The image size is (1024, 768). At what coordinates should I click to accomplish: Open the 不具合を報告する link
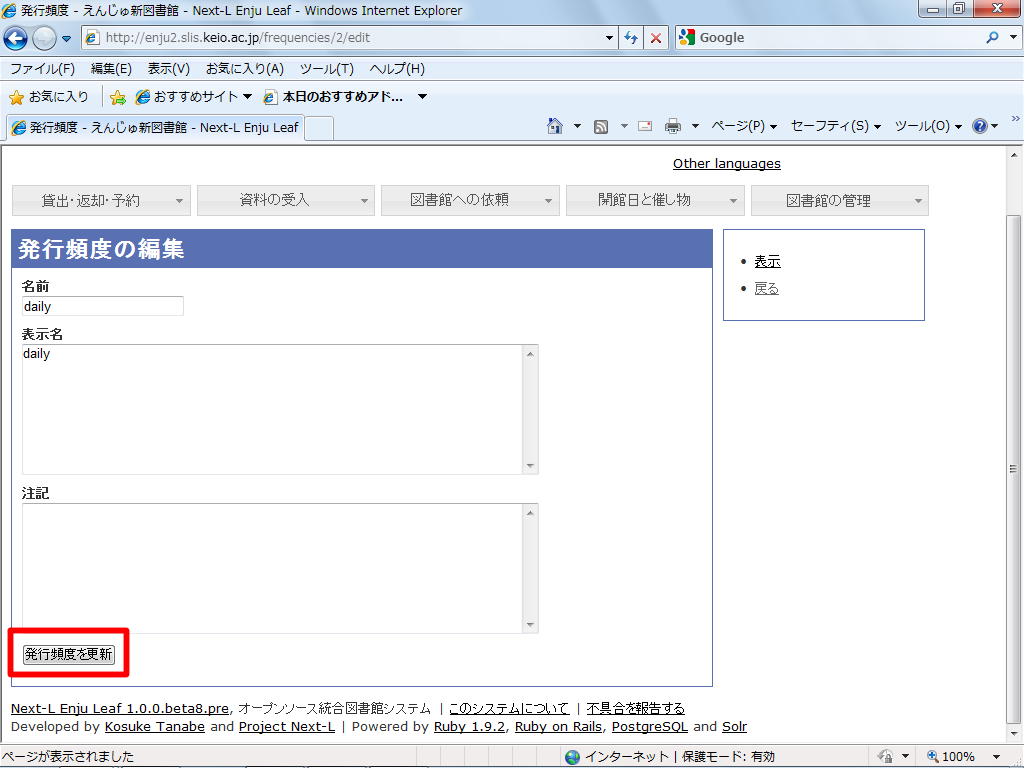coord(635,709)
